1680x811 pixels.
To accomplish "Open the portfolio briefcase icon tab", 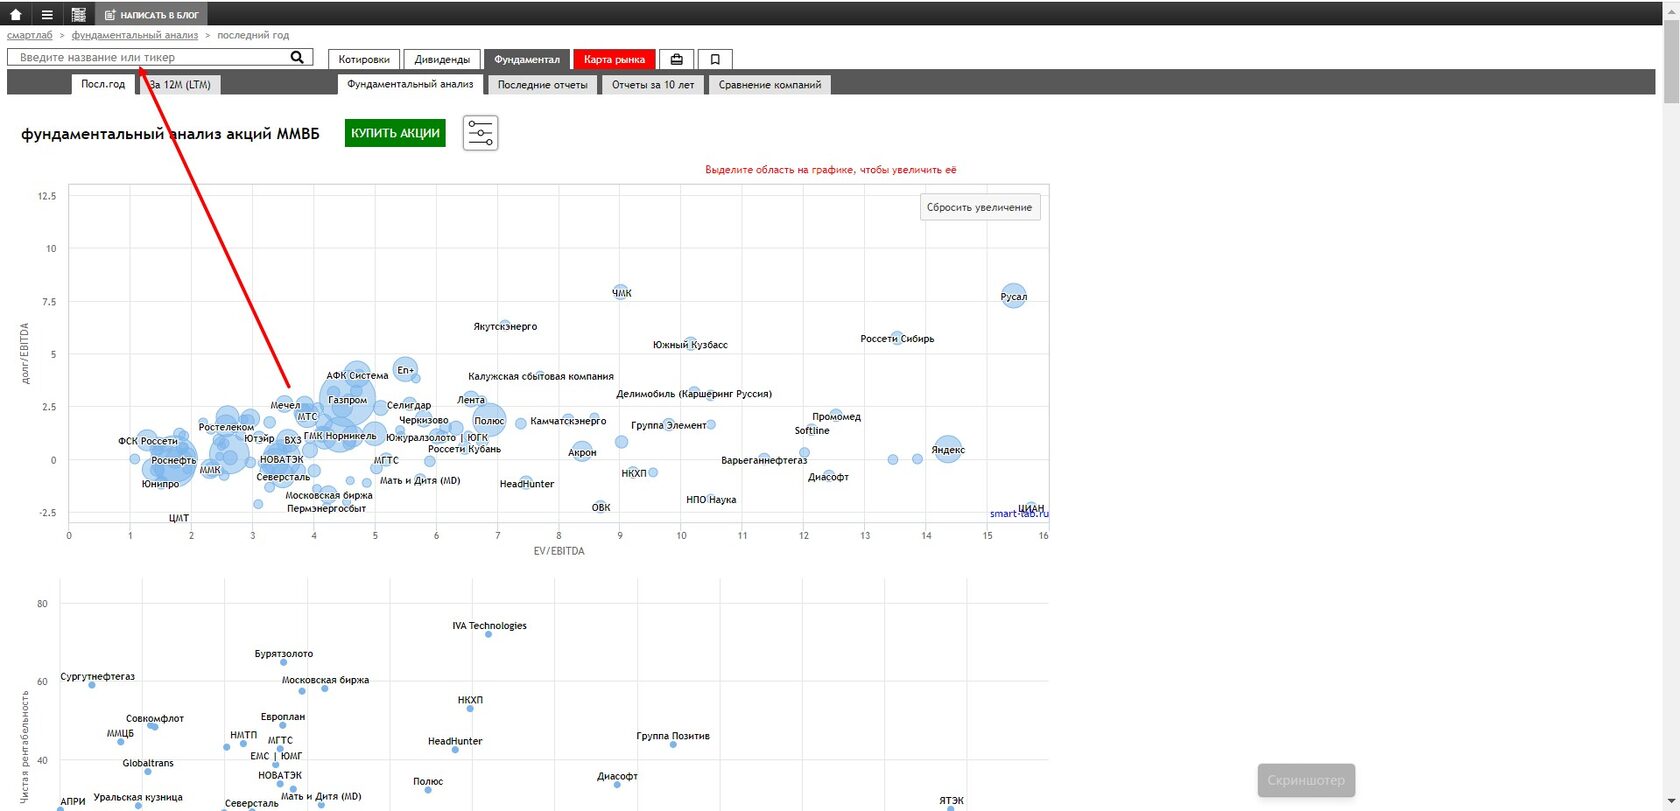I will pyautogui.click(x=676, y=59).
